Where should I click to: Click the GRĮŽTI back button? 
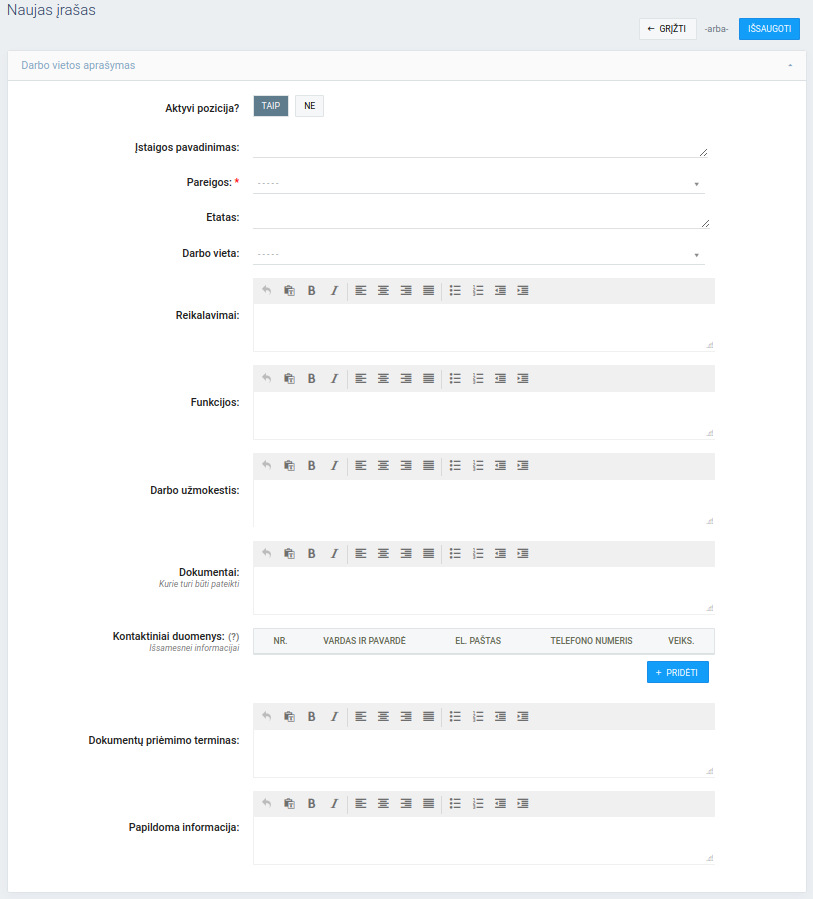(667, 29)
